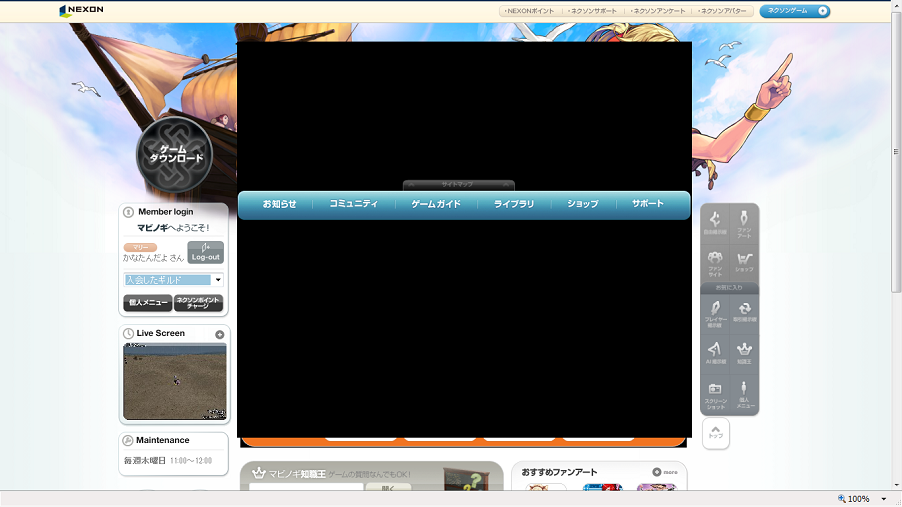This screenshot has width=902, height=507.
Task: Expand the ネクソンゲーム dropdown button
Action: click(794, 11)
